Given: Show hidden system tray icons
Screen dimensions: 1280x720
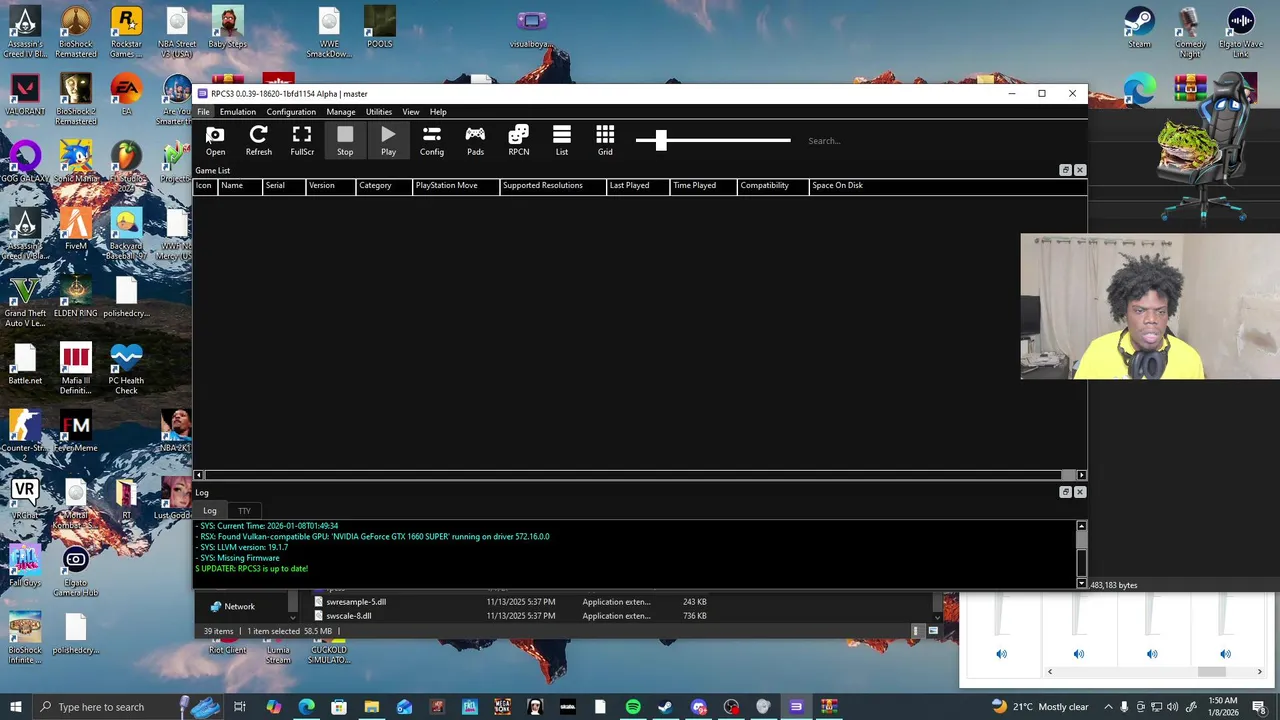Looking at the screenshot, I should (x=1108, y=707).
